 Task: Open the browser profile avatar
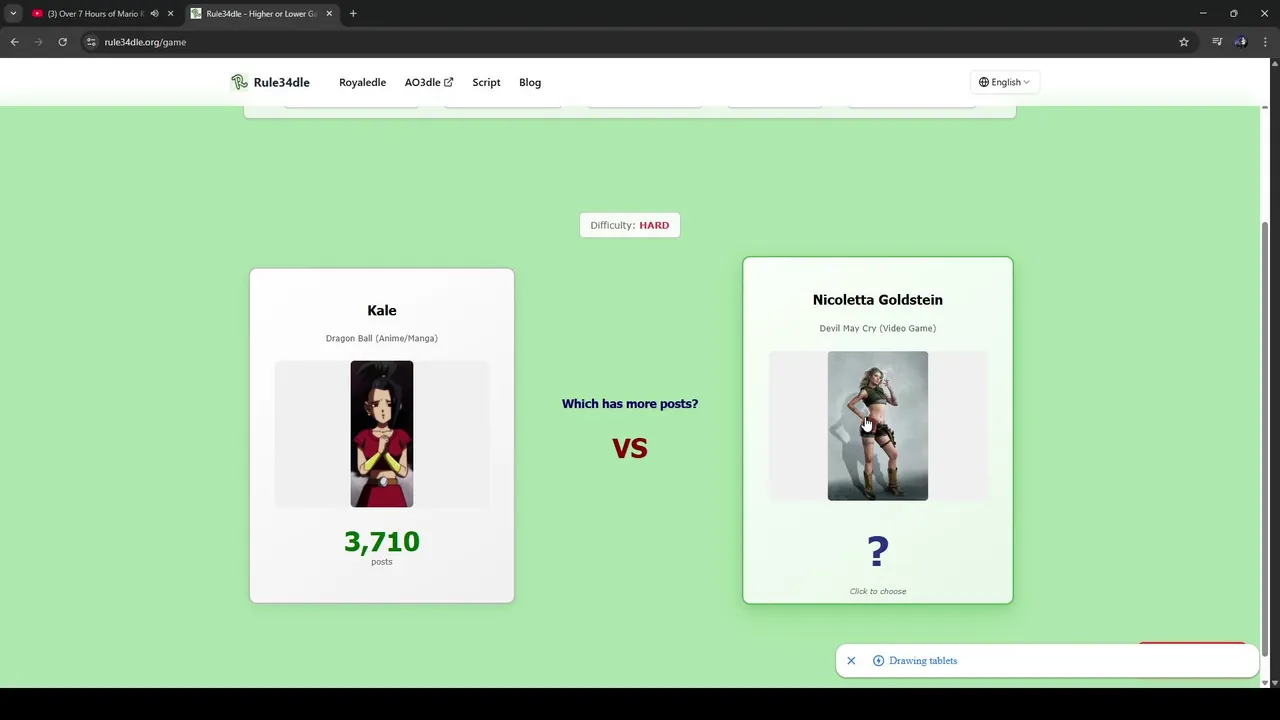pos(1241,42)
